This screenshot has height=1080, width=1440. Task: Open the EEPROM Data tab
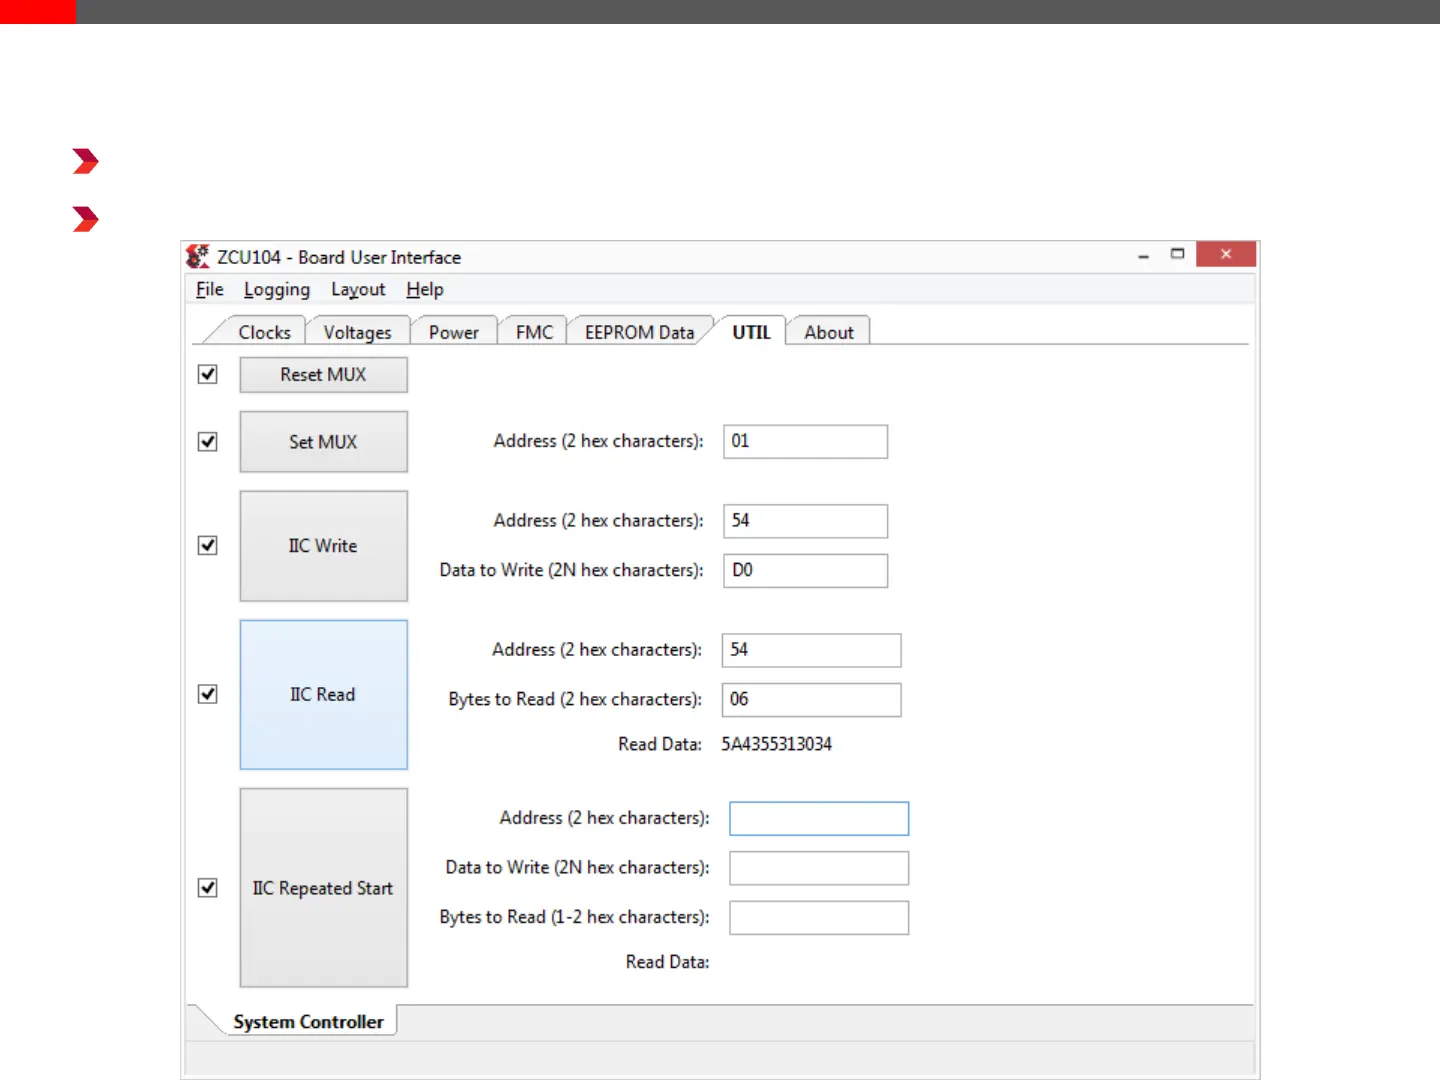(x=639, y=332)
